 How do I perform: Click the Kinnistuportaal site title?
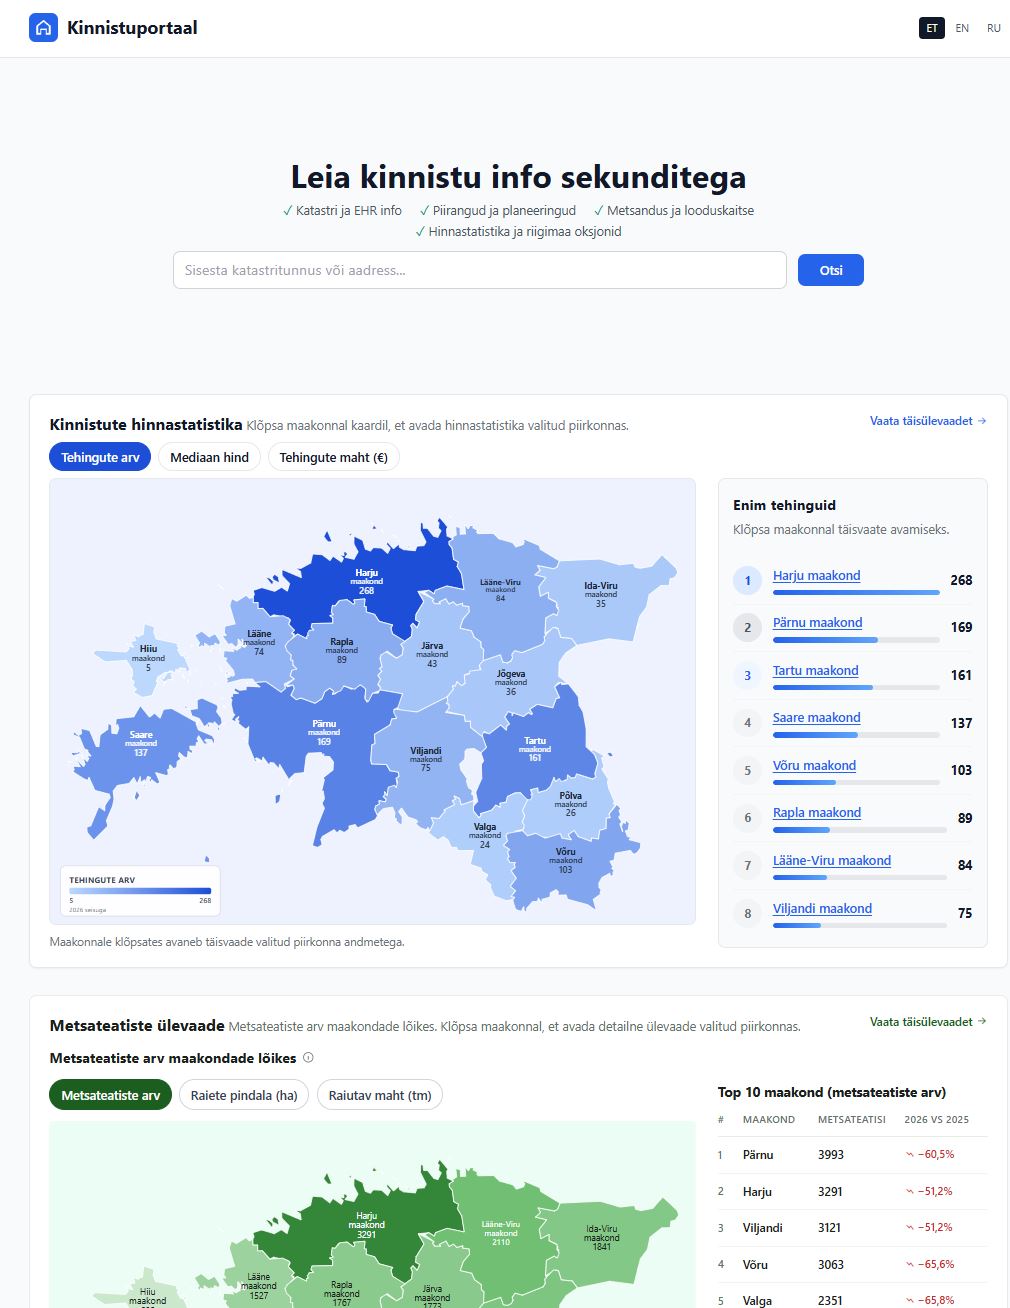tap(132, 28)
